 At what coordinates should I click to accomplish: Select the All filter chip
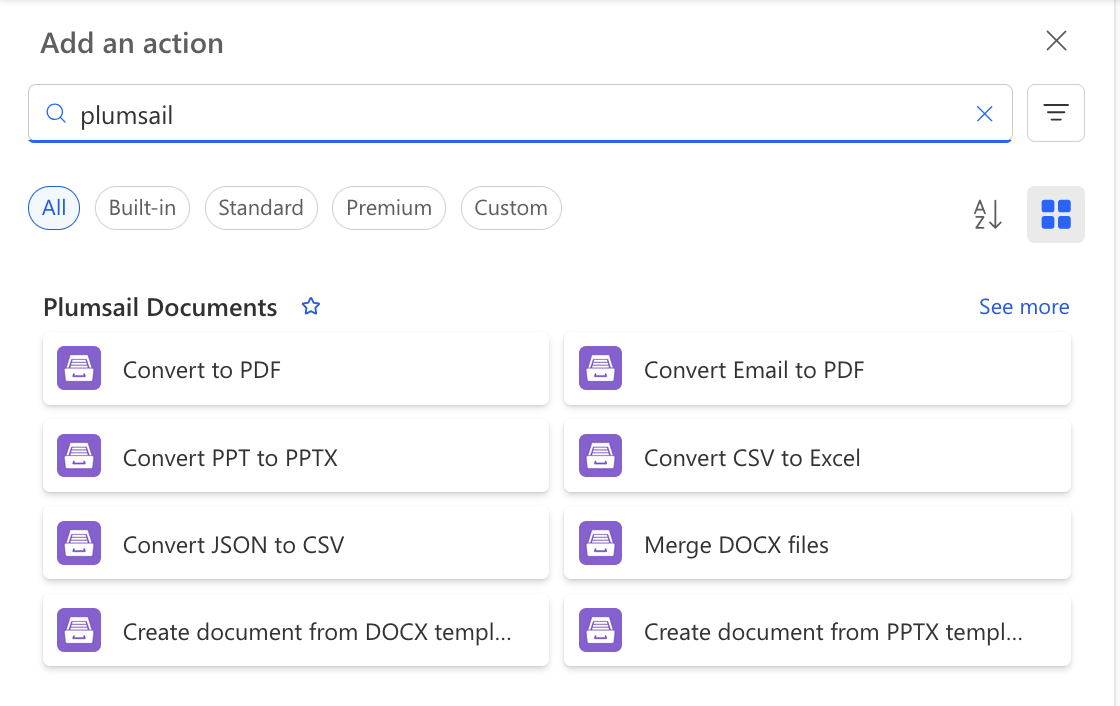click(x=53, y=208)
